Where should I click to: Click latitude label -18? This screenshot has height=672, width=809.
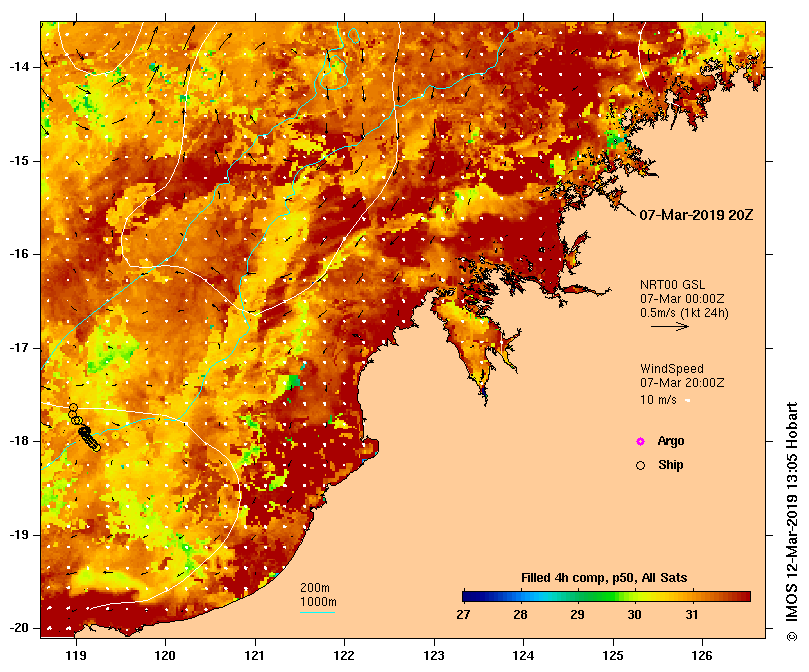pos(19,441)
